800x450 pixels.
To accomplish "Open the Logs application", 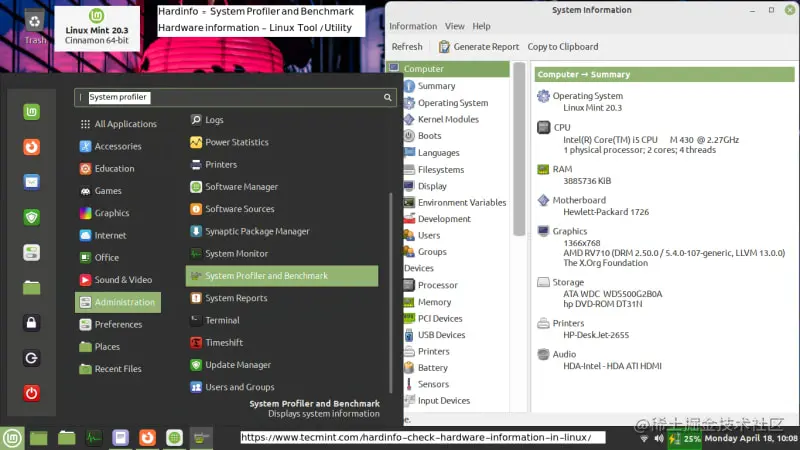I will tap(207, 120).
